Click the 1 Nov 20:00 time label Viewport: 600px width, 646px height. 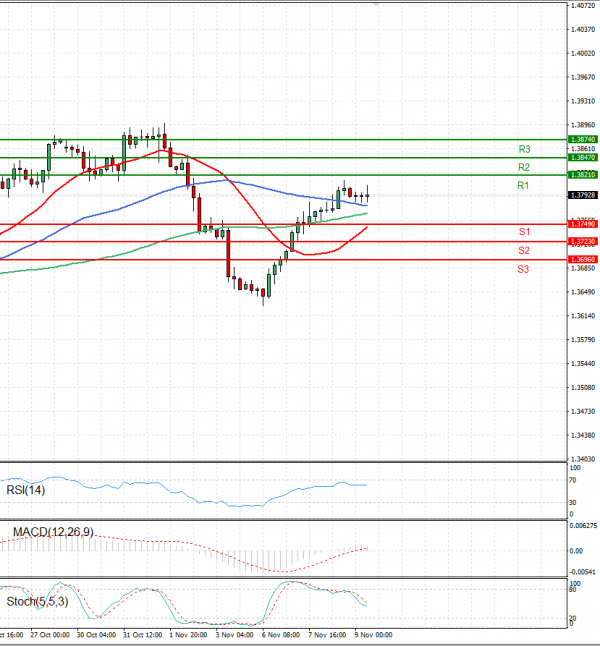pyautogui.click(x=188, y=635)
